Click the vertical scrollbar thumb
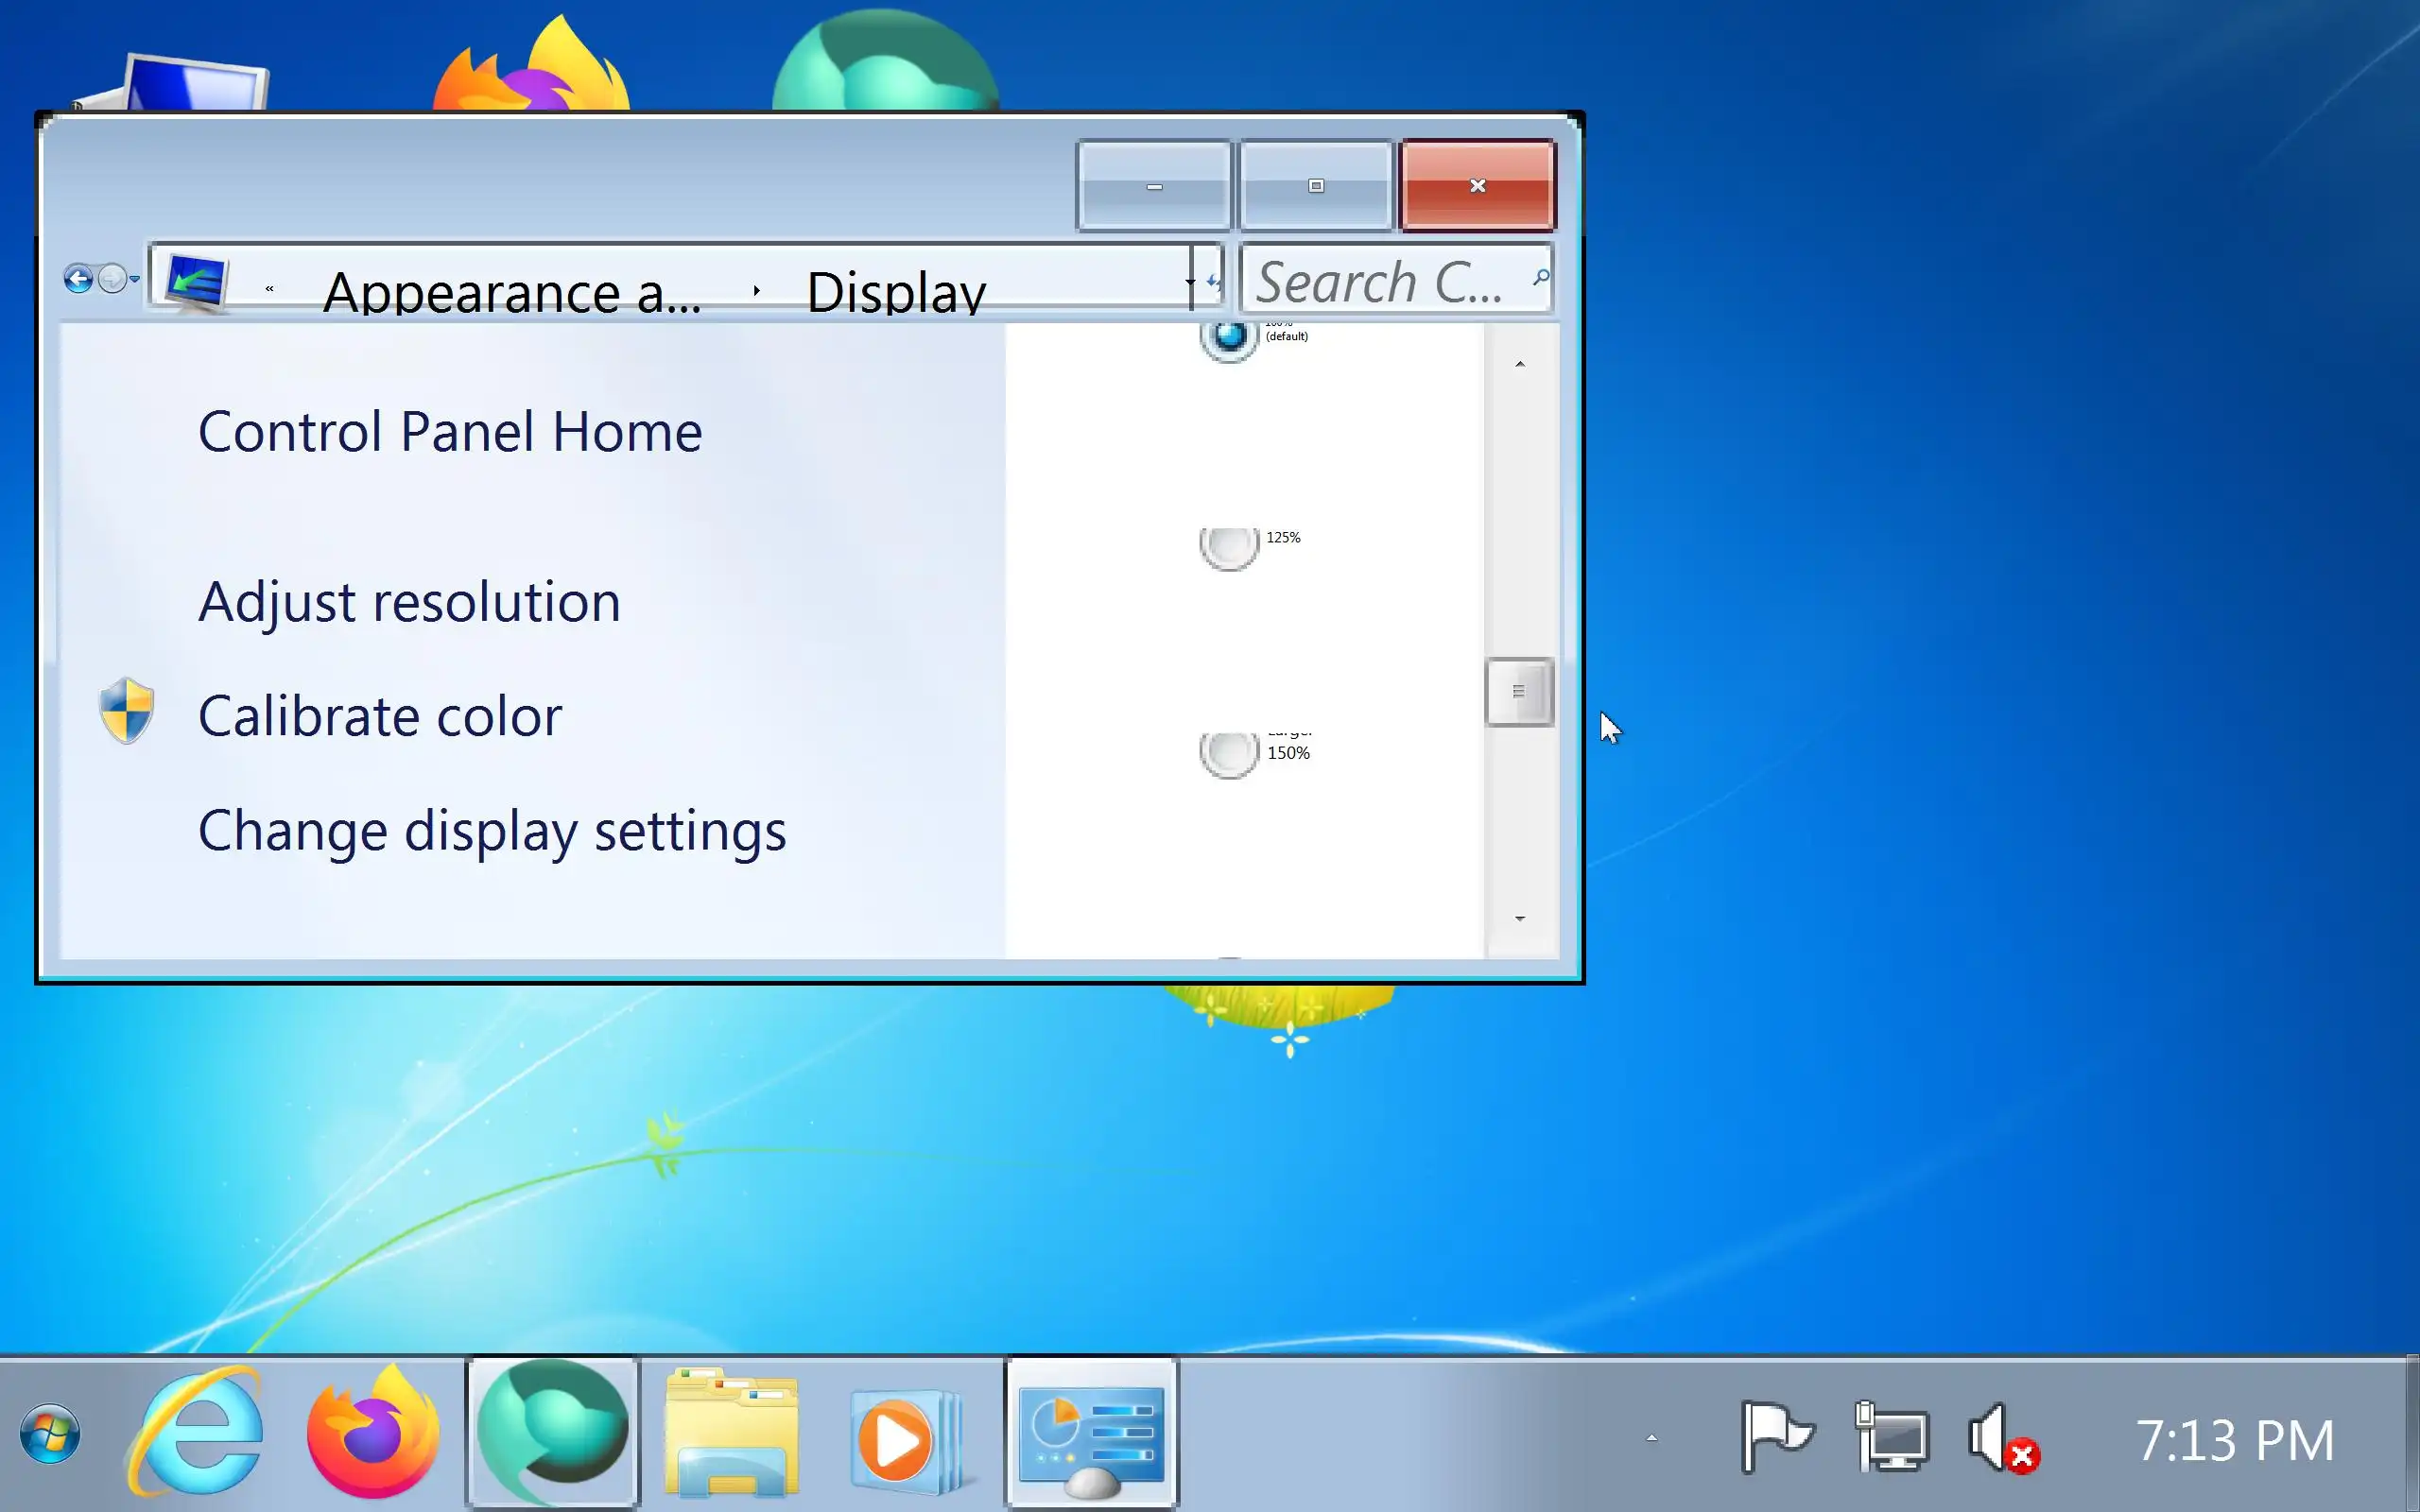The image size is (2420, 1512). (x=1518, y=692)
